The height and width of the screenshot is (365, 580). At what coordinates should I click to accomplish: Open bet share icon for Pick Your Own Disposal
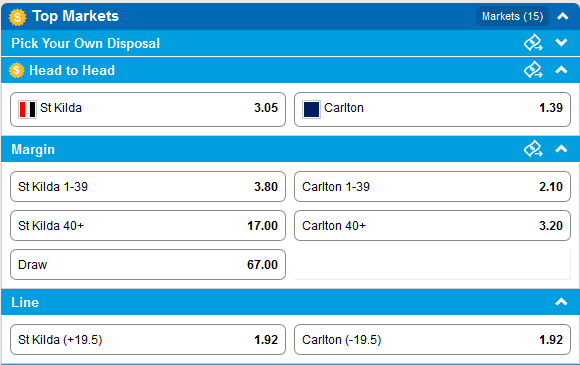tap(533, 43)
